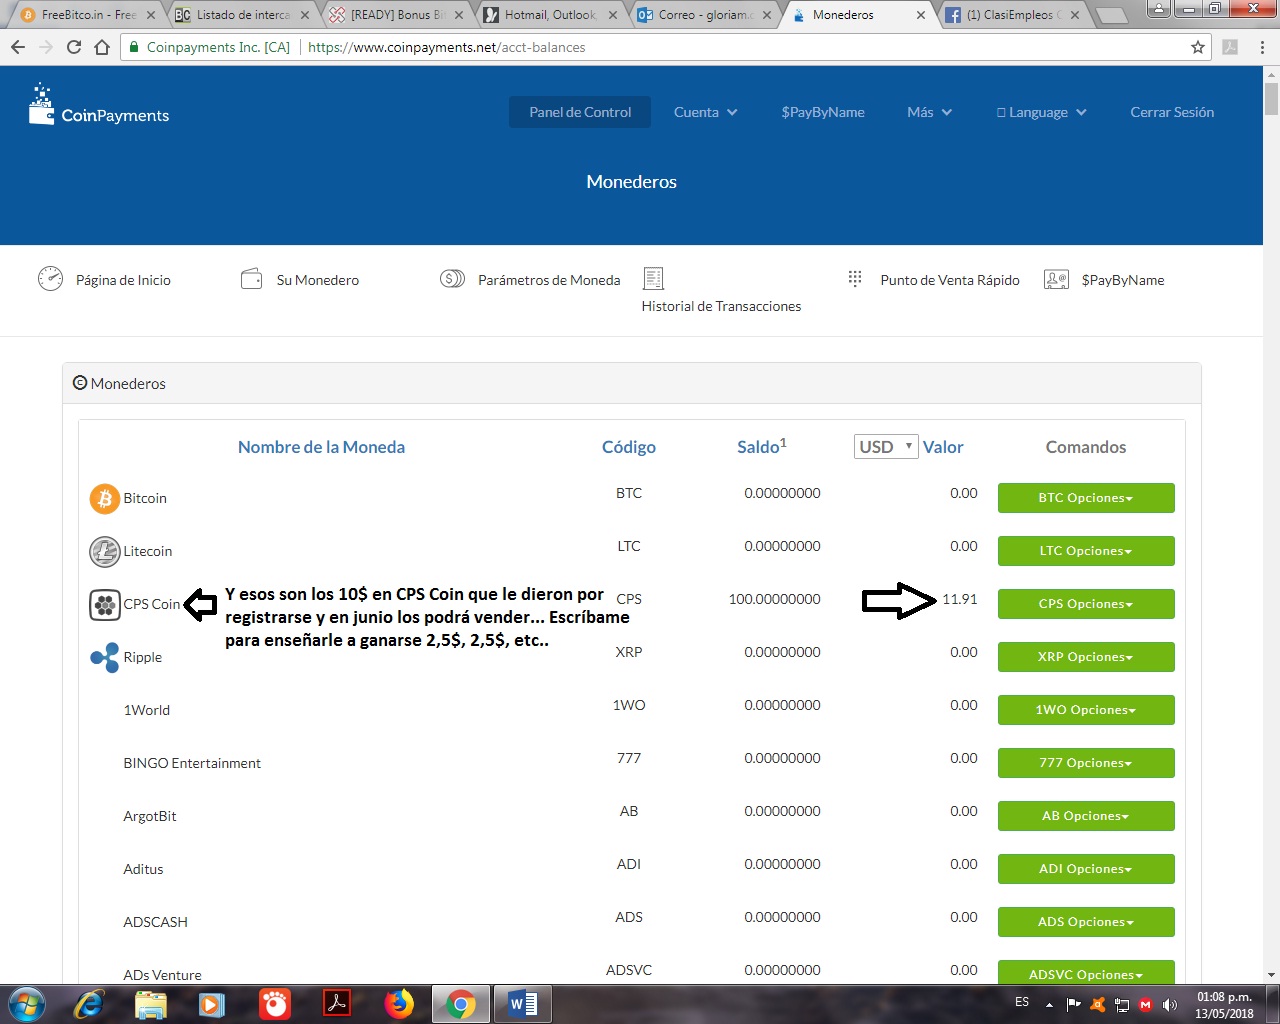Open the Language selector menu
Screen dimensions: 1280x1024
(x=1041, y=112)
